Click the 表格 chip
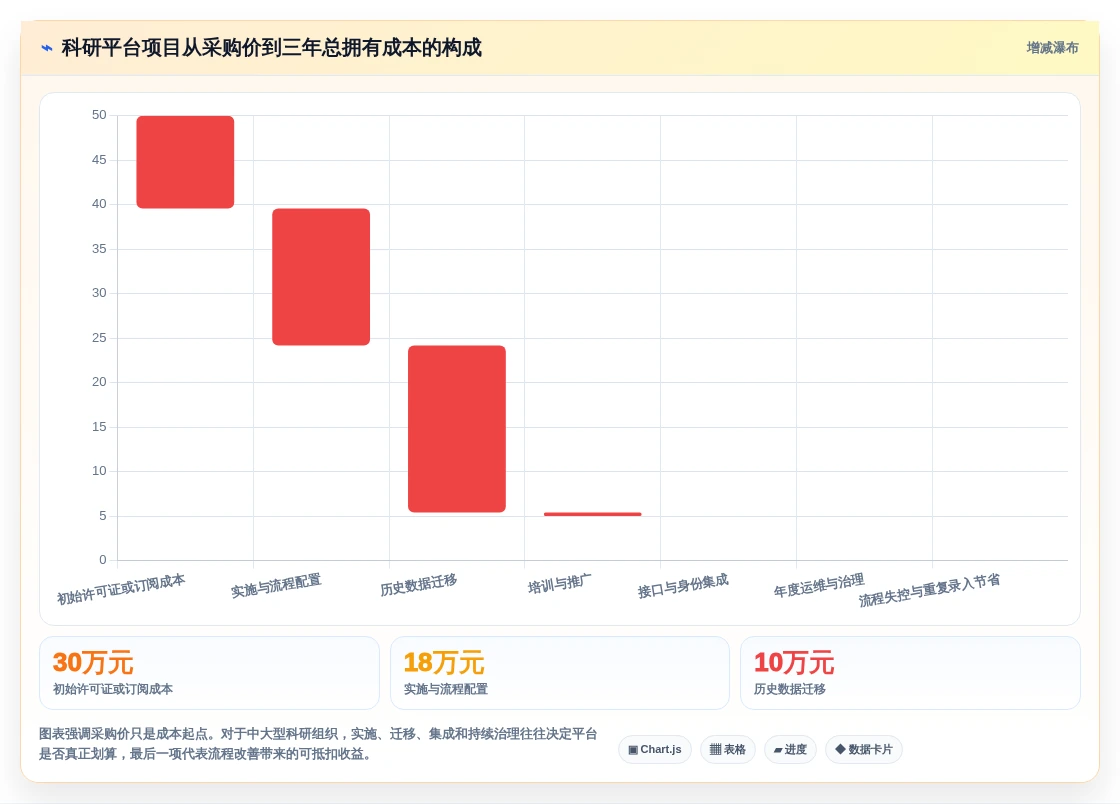The image size is (1120, 804). point(728,749)
